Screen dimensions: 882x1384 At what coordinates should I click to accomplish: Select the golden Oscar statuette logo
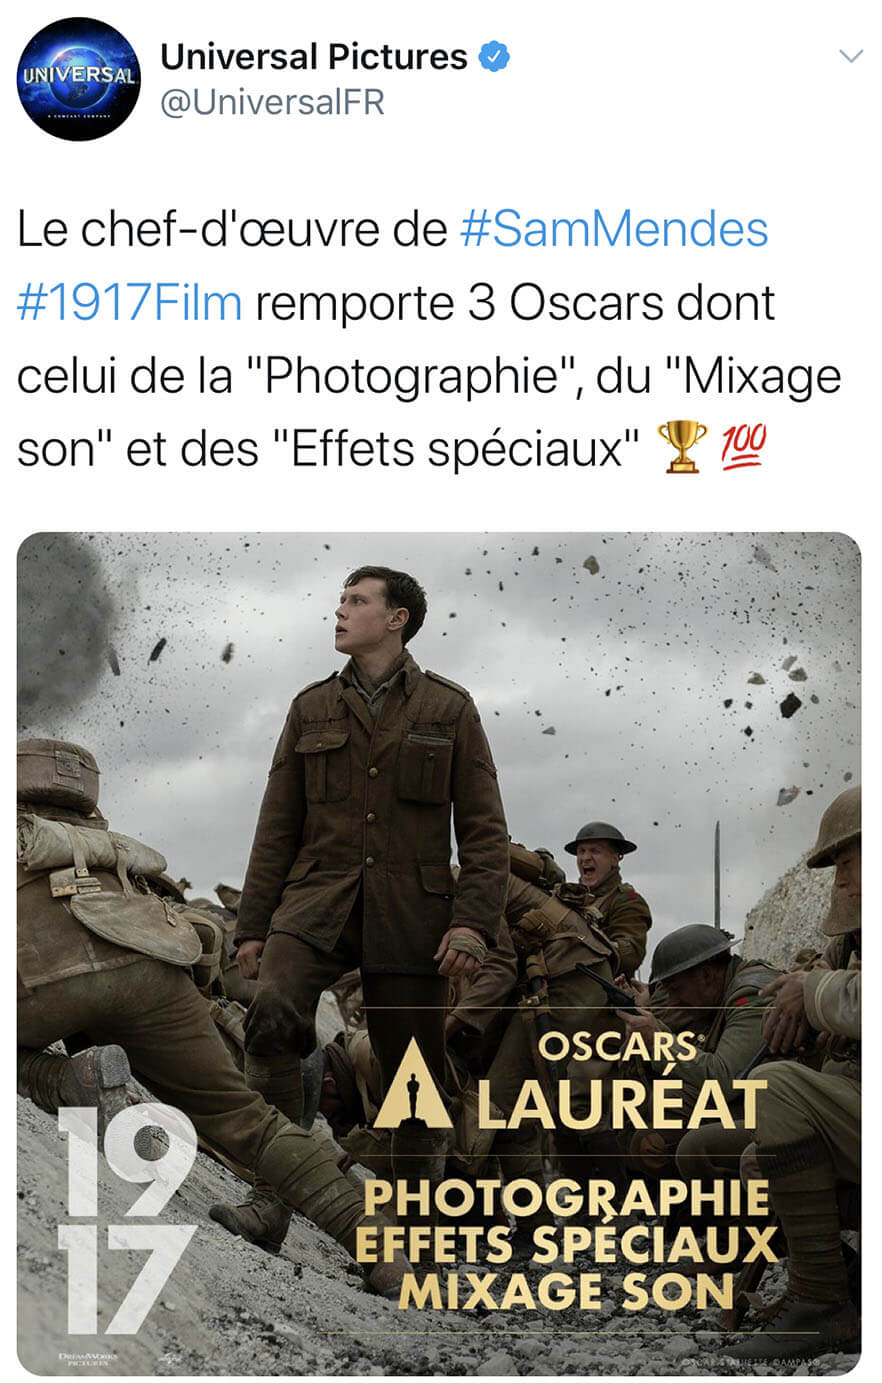click(412, 1084)
